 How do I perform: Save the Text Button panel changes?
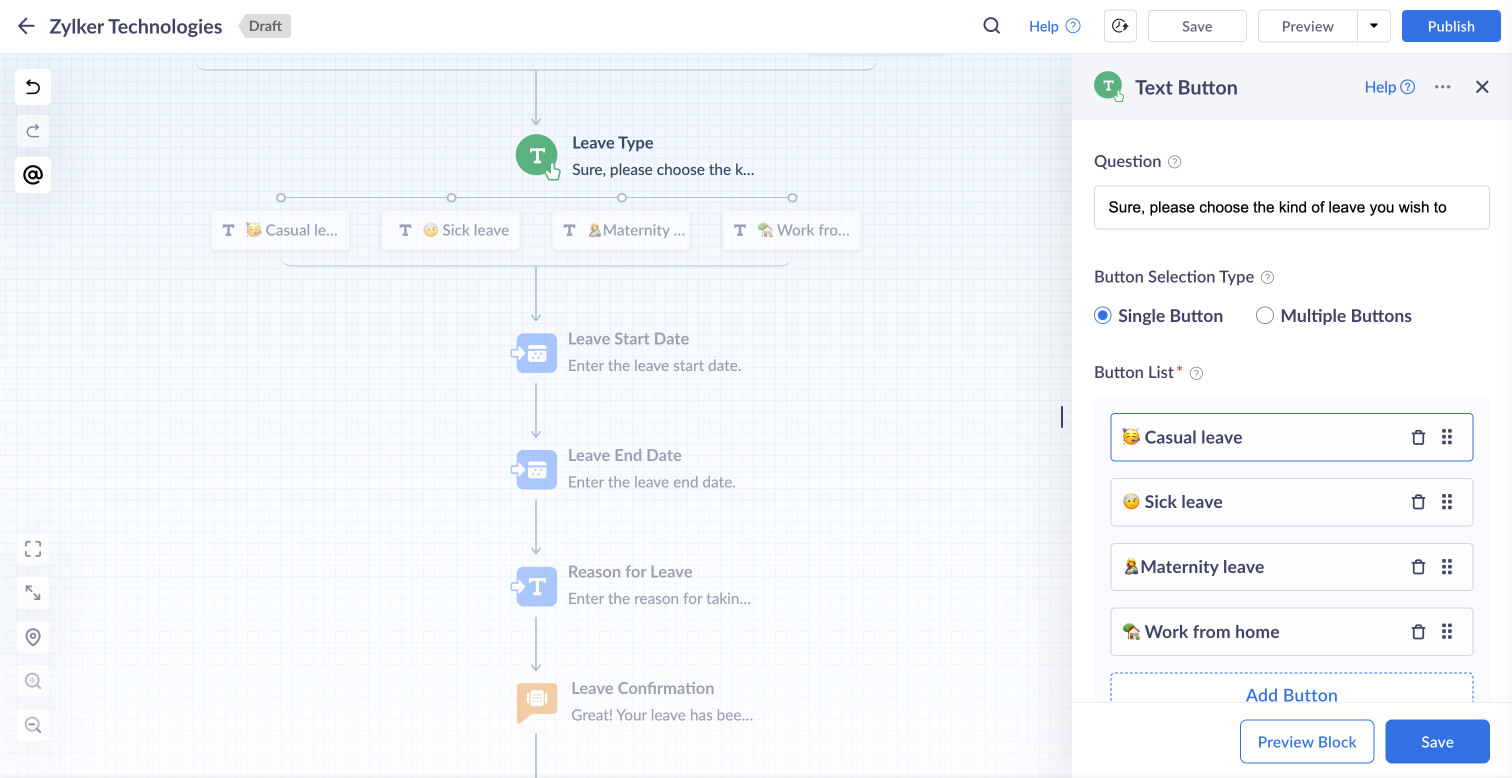[x=1437, y=742]
